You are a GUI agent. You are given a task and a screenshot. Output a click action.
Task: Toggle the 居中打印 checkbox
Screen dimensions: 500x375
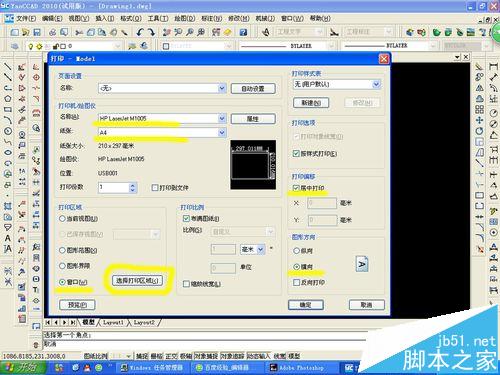[296, 188]
